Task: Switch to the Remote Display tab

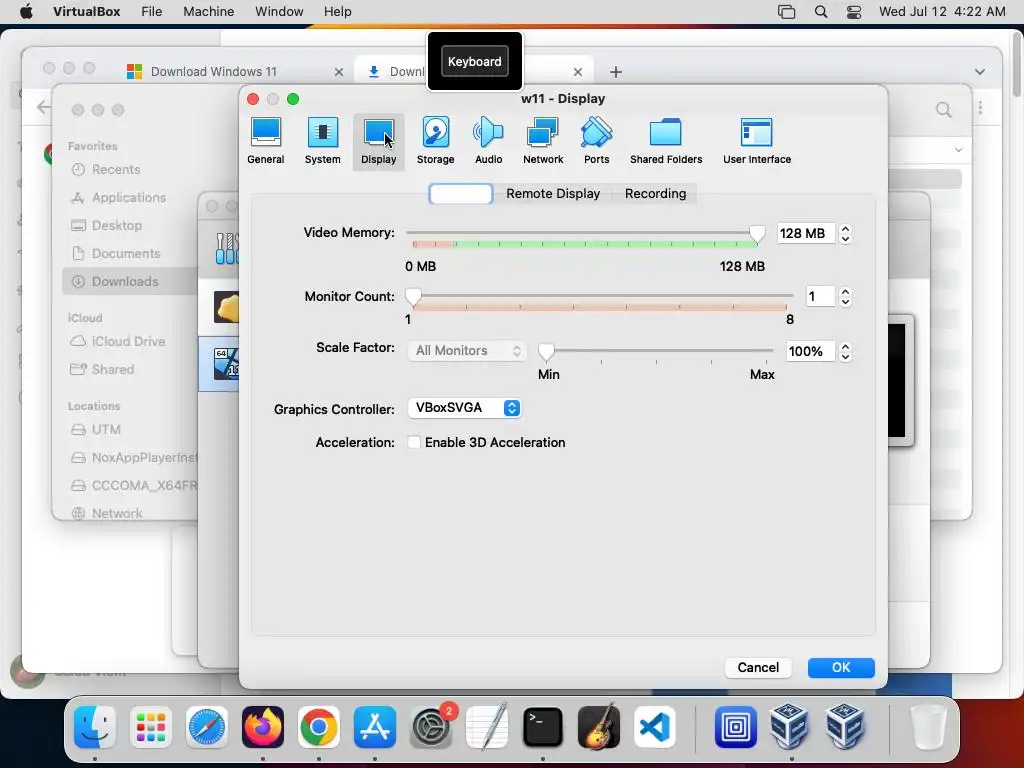Action: pyautogui.click(x=552, y=193)
